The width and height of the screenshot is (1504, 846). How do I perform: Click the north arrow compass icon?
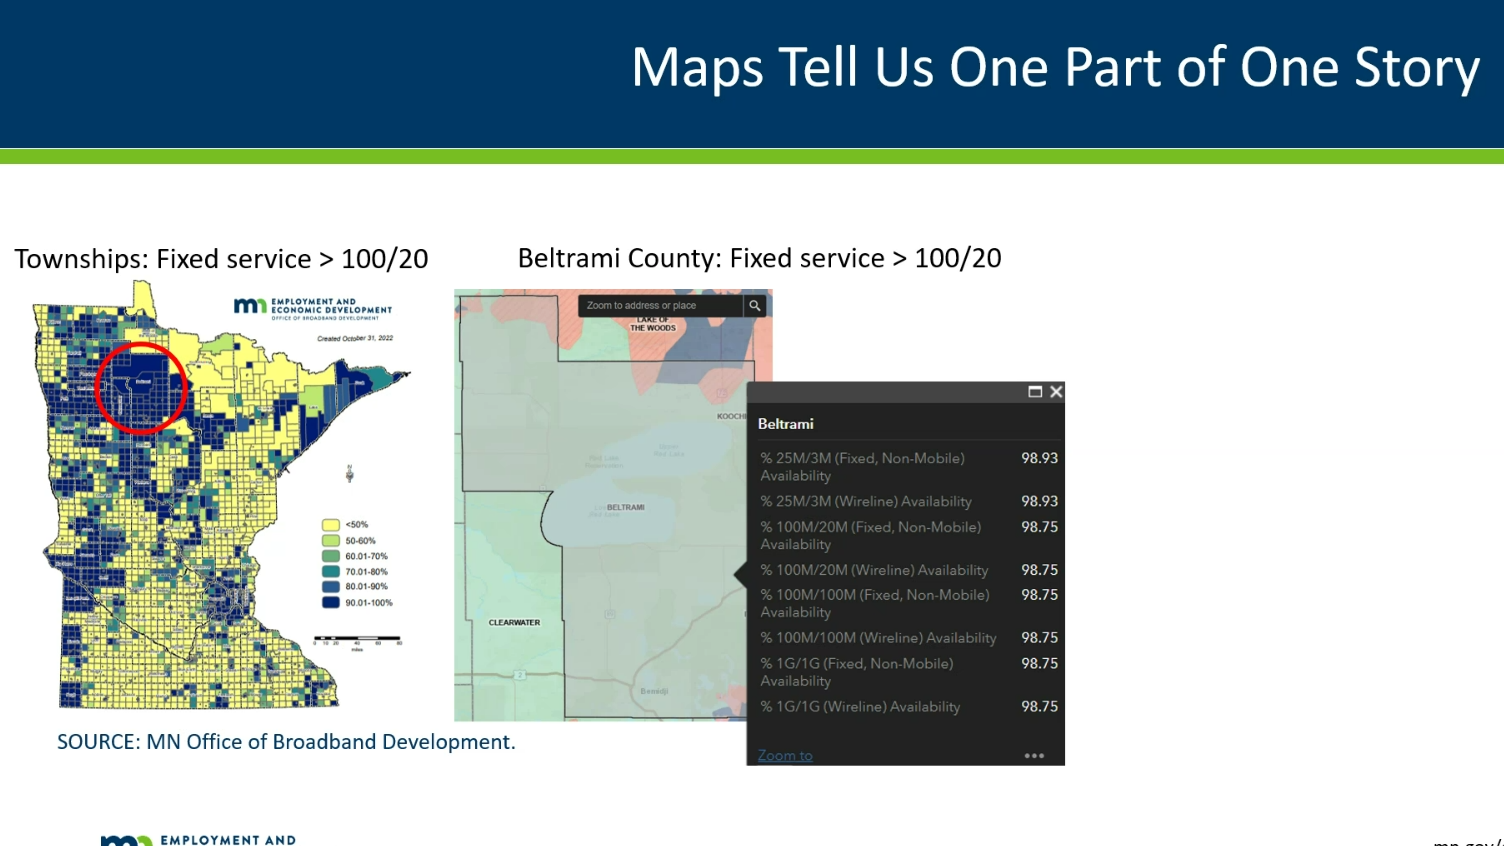click(x=349, y=473)
